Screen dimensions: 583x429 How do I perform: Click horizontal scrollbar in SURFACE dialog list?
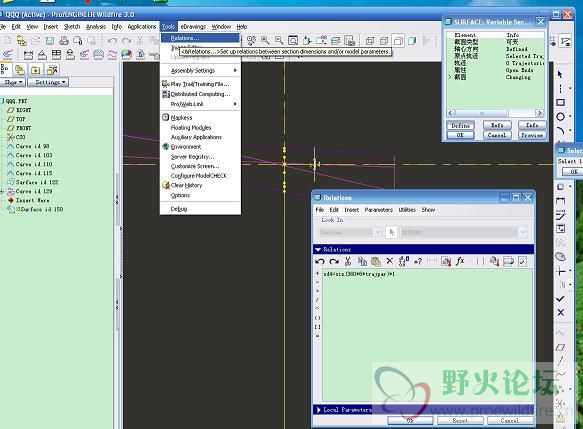click(481, 113)
